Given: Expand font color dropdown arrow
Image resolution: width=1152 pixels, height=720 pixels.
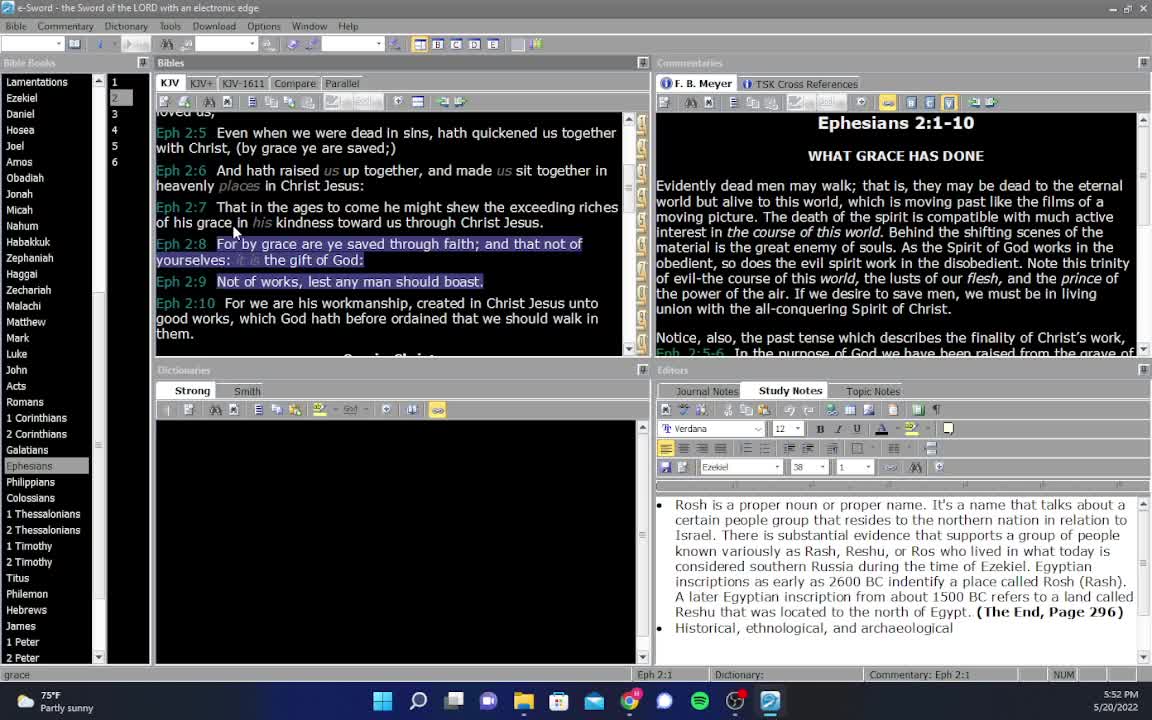Looking at the screenshot, I should click(x=896, y=429).
